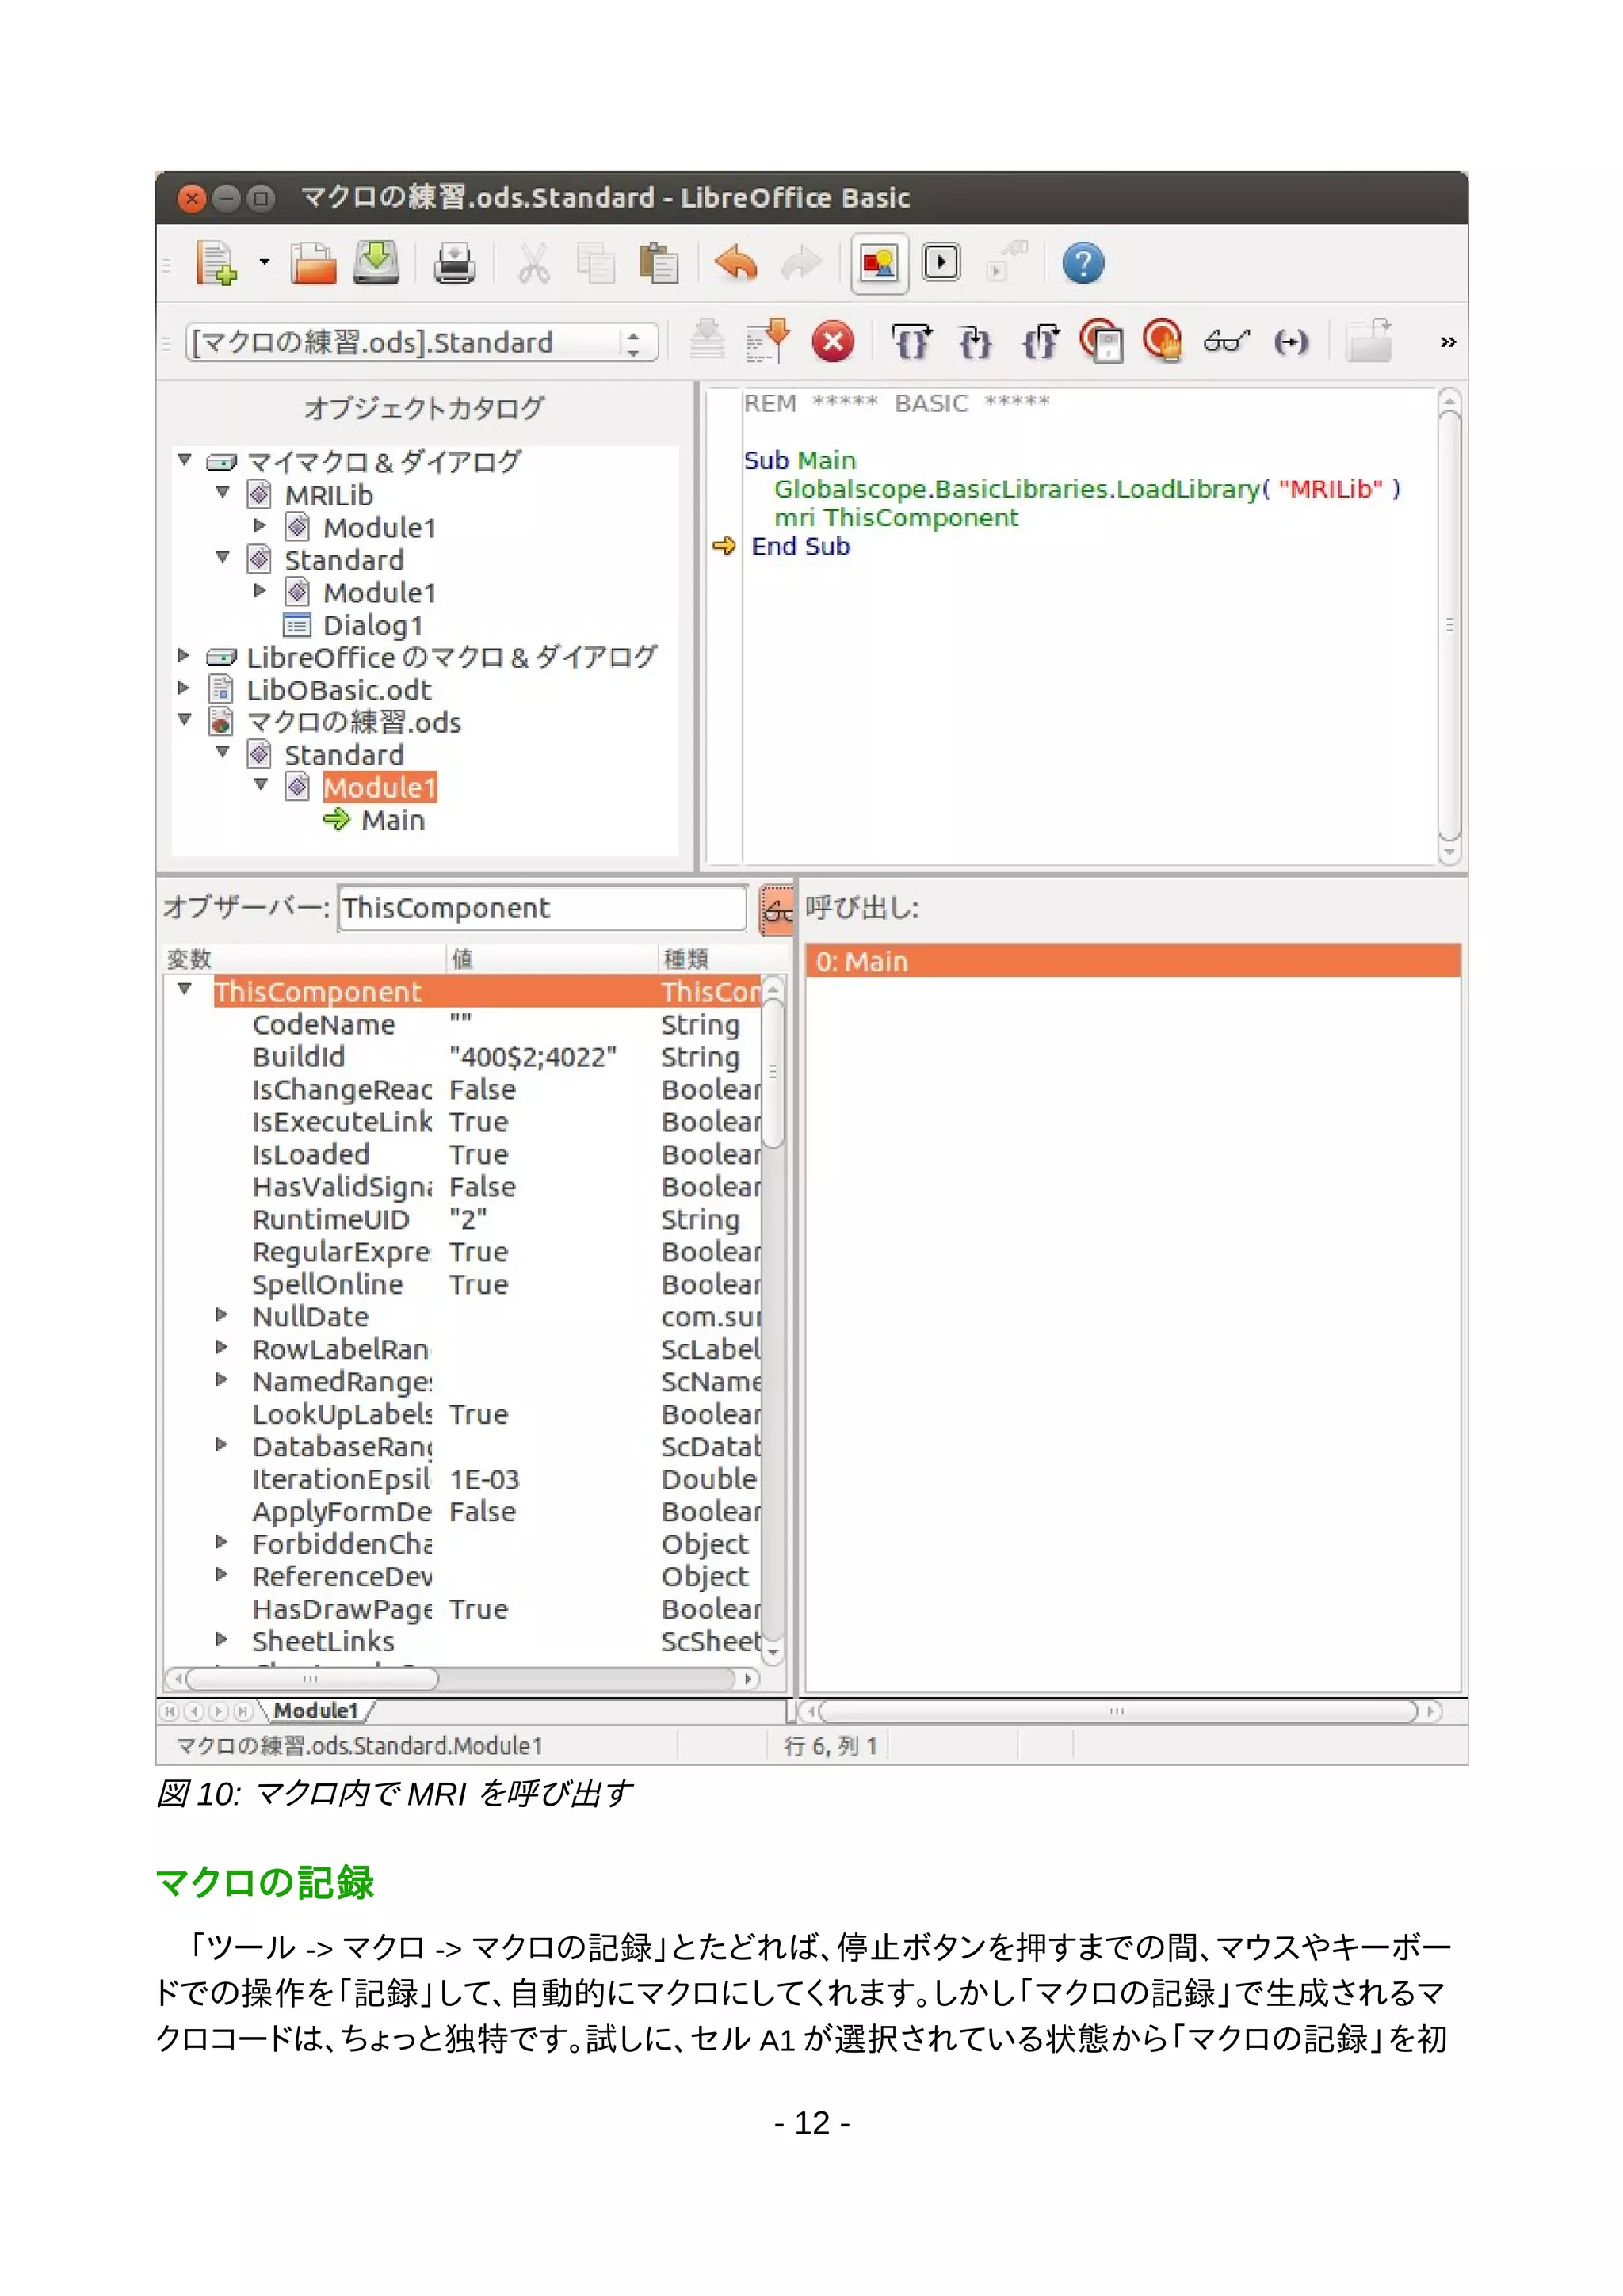Click the Select Macro play icon
Screen dimensions: 1623x2296
[941, 263]
